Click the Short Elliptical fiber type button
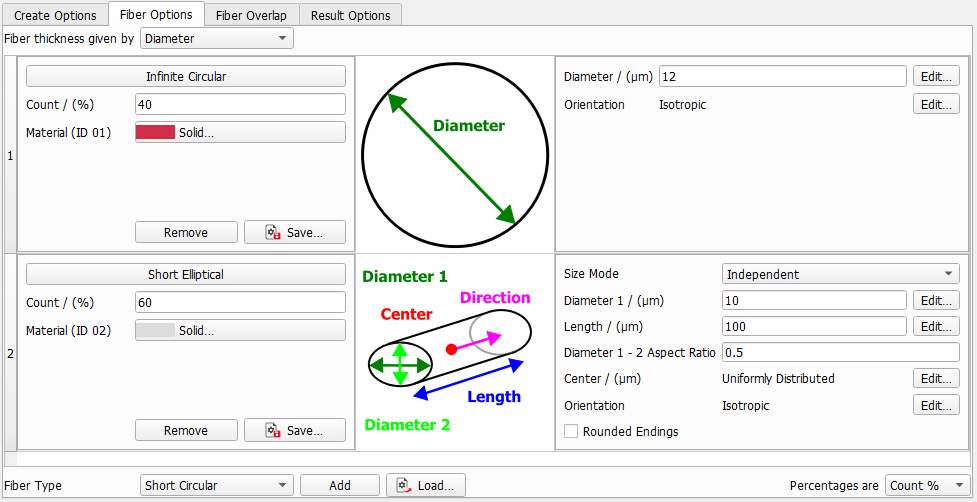This screenshot has width=977, height=502. pyautogui.click(x=186, y=274)
